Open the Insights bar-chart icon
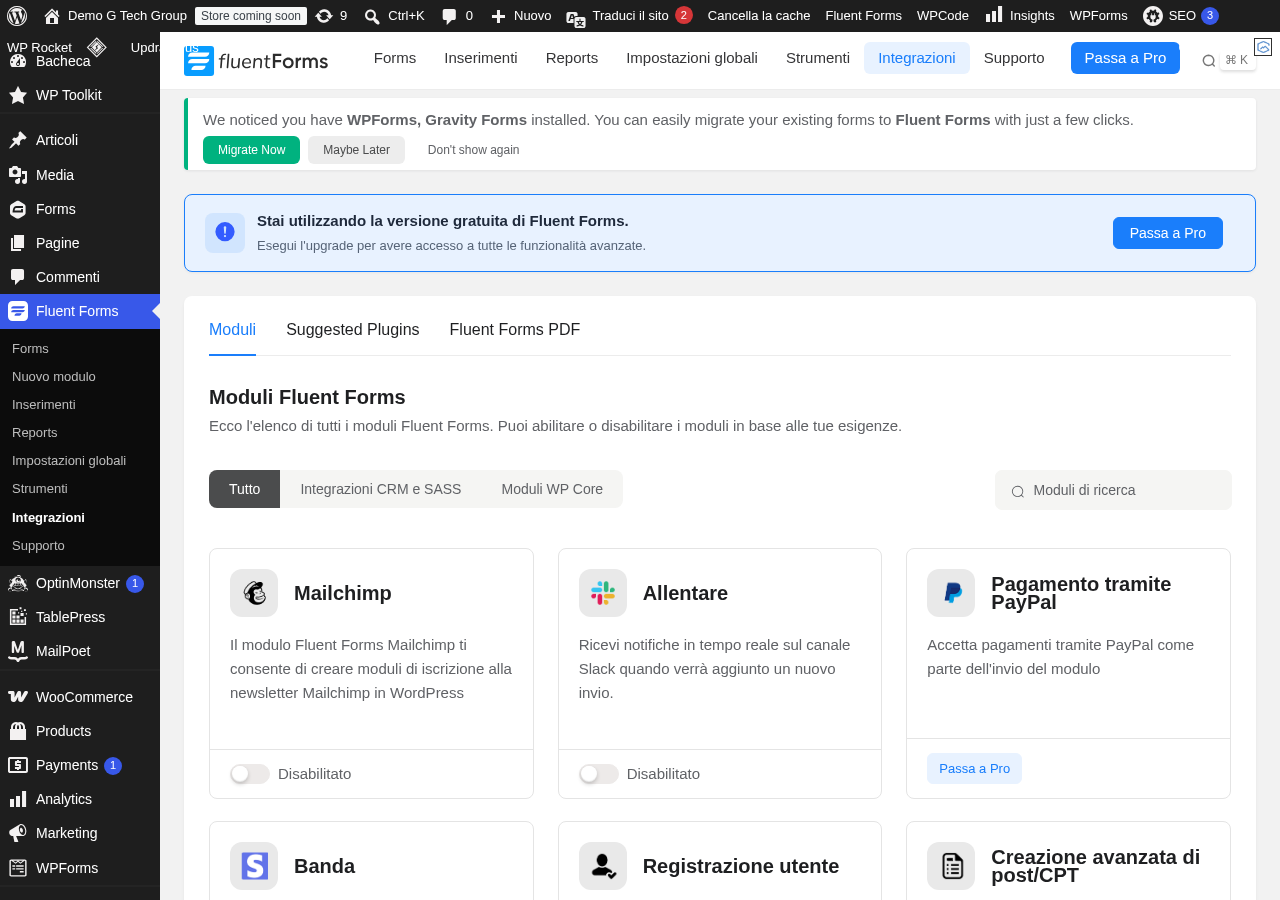This screenshot has width=1280, height=900. point(994,15)
